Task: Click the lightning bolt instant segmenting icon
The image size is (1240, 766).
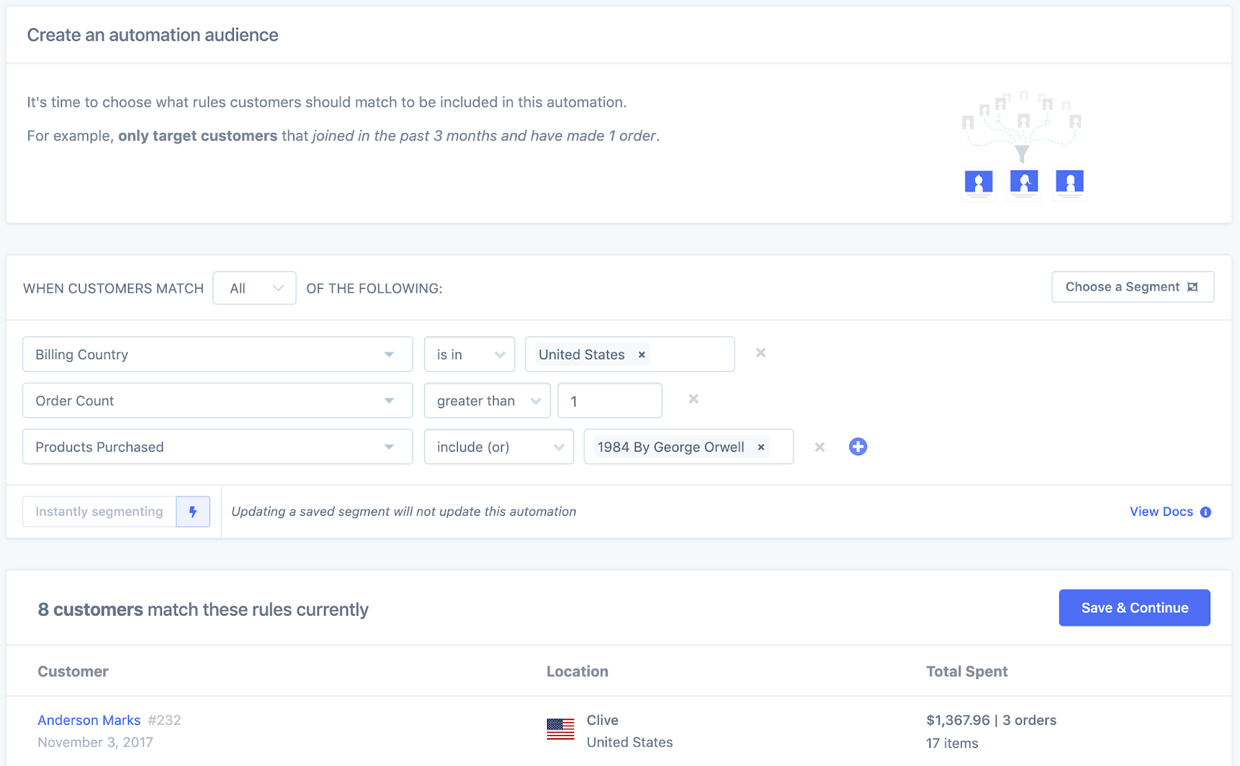Action: point(193,511)
